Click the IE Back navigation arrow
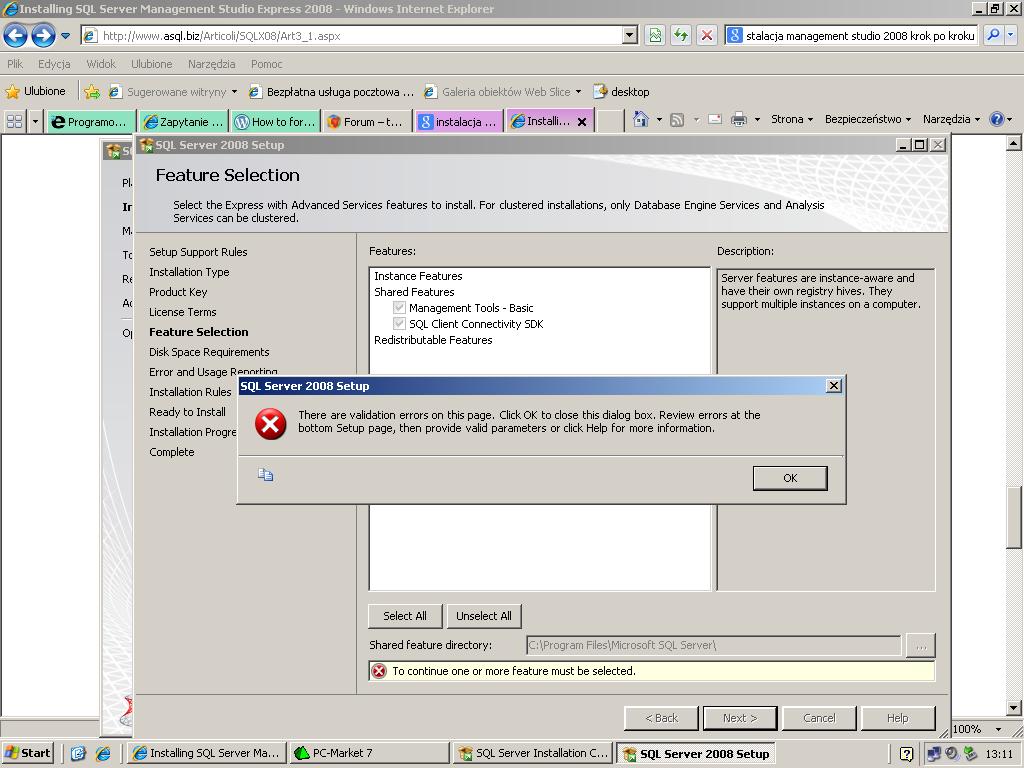1024x768 pixels. tap(15, 35)
